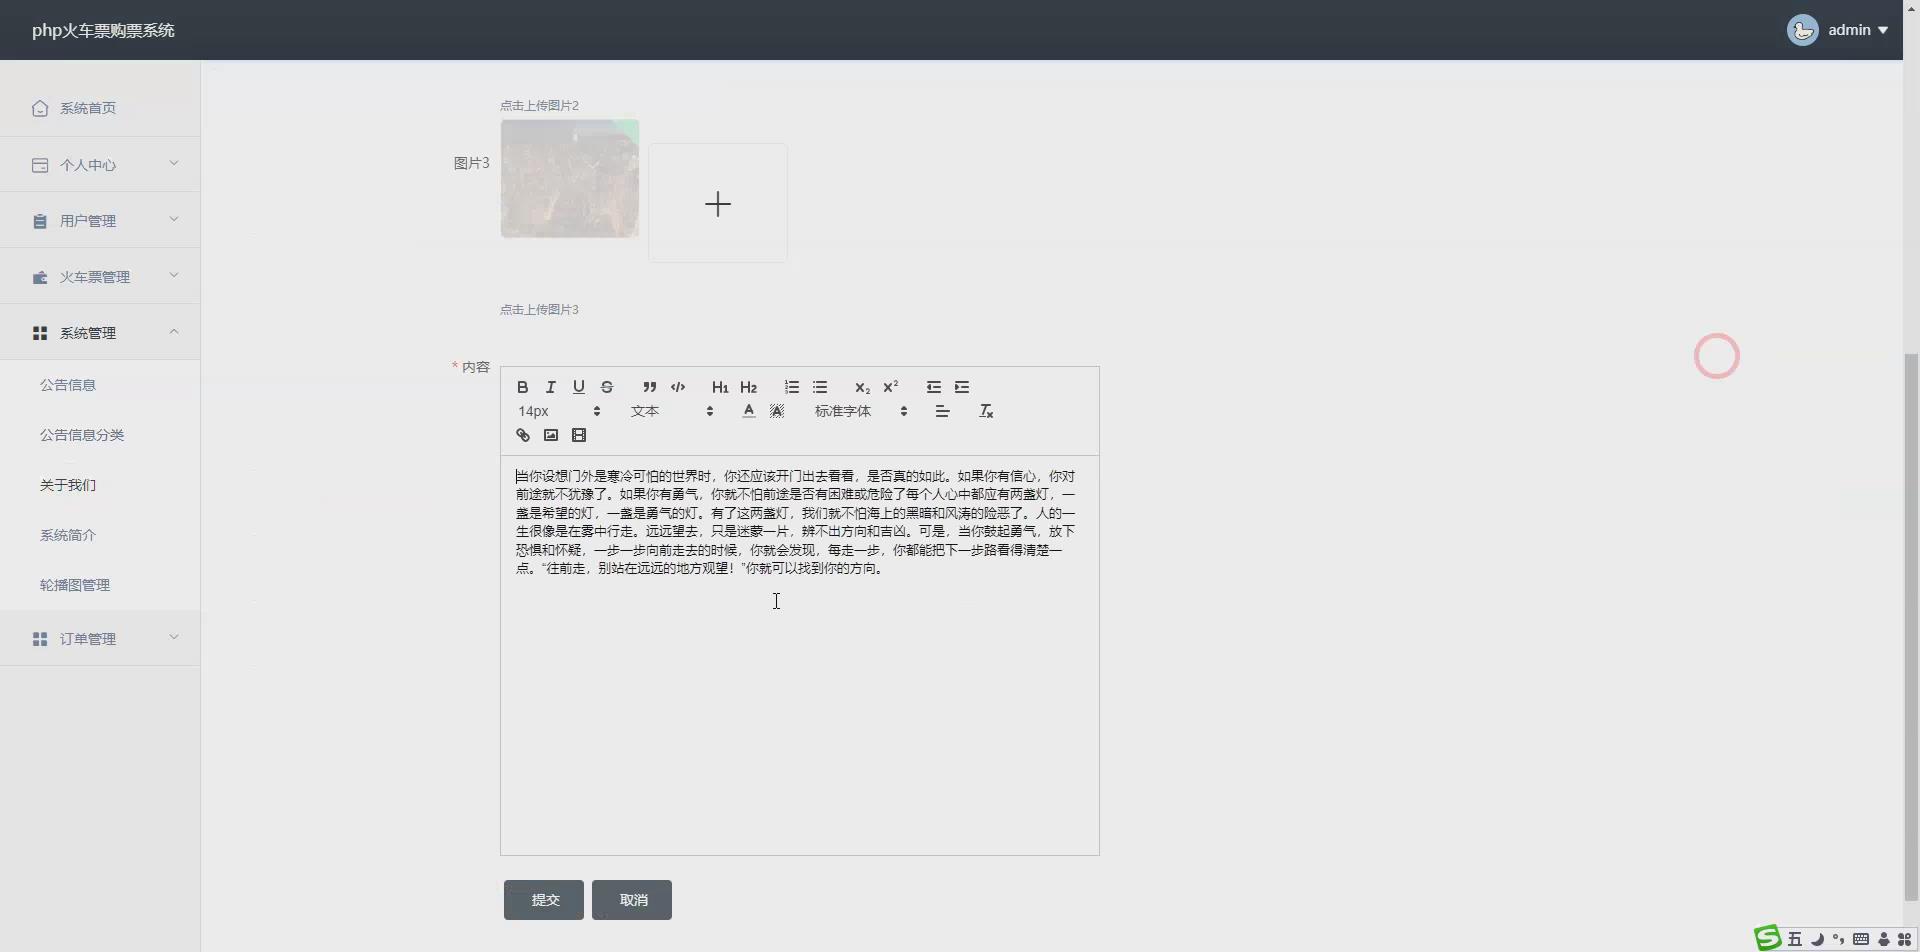Click the plus tile to upload image
Viewport: 1920px width, 952px height.
[718, 203]
